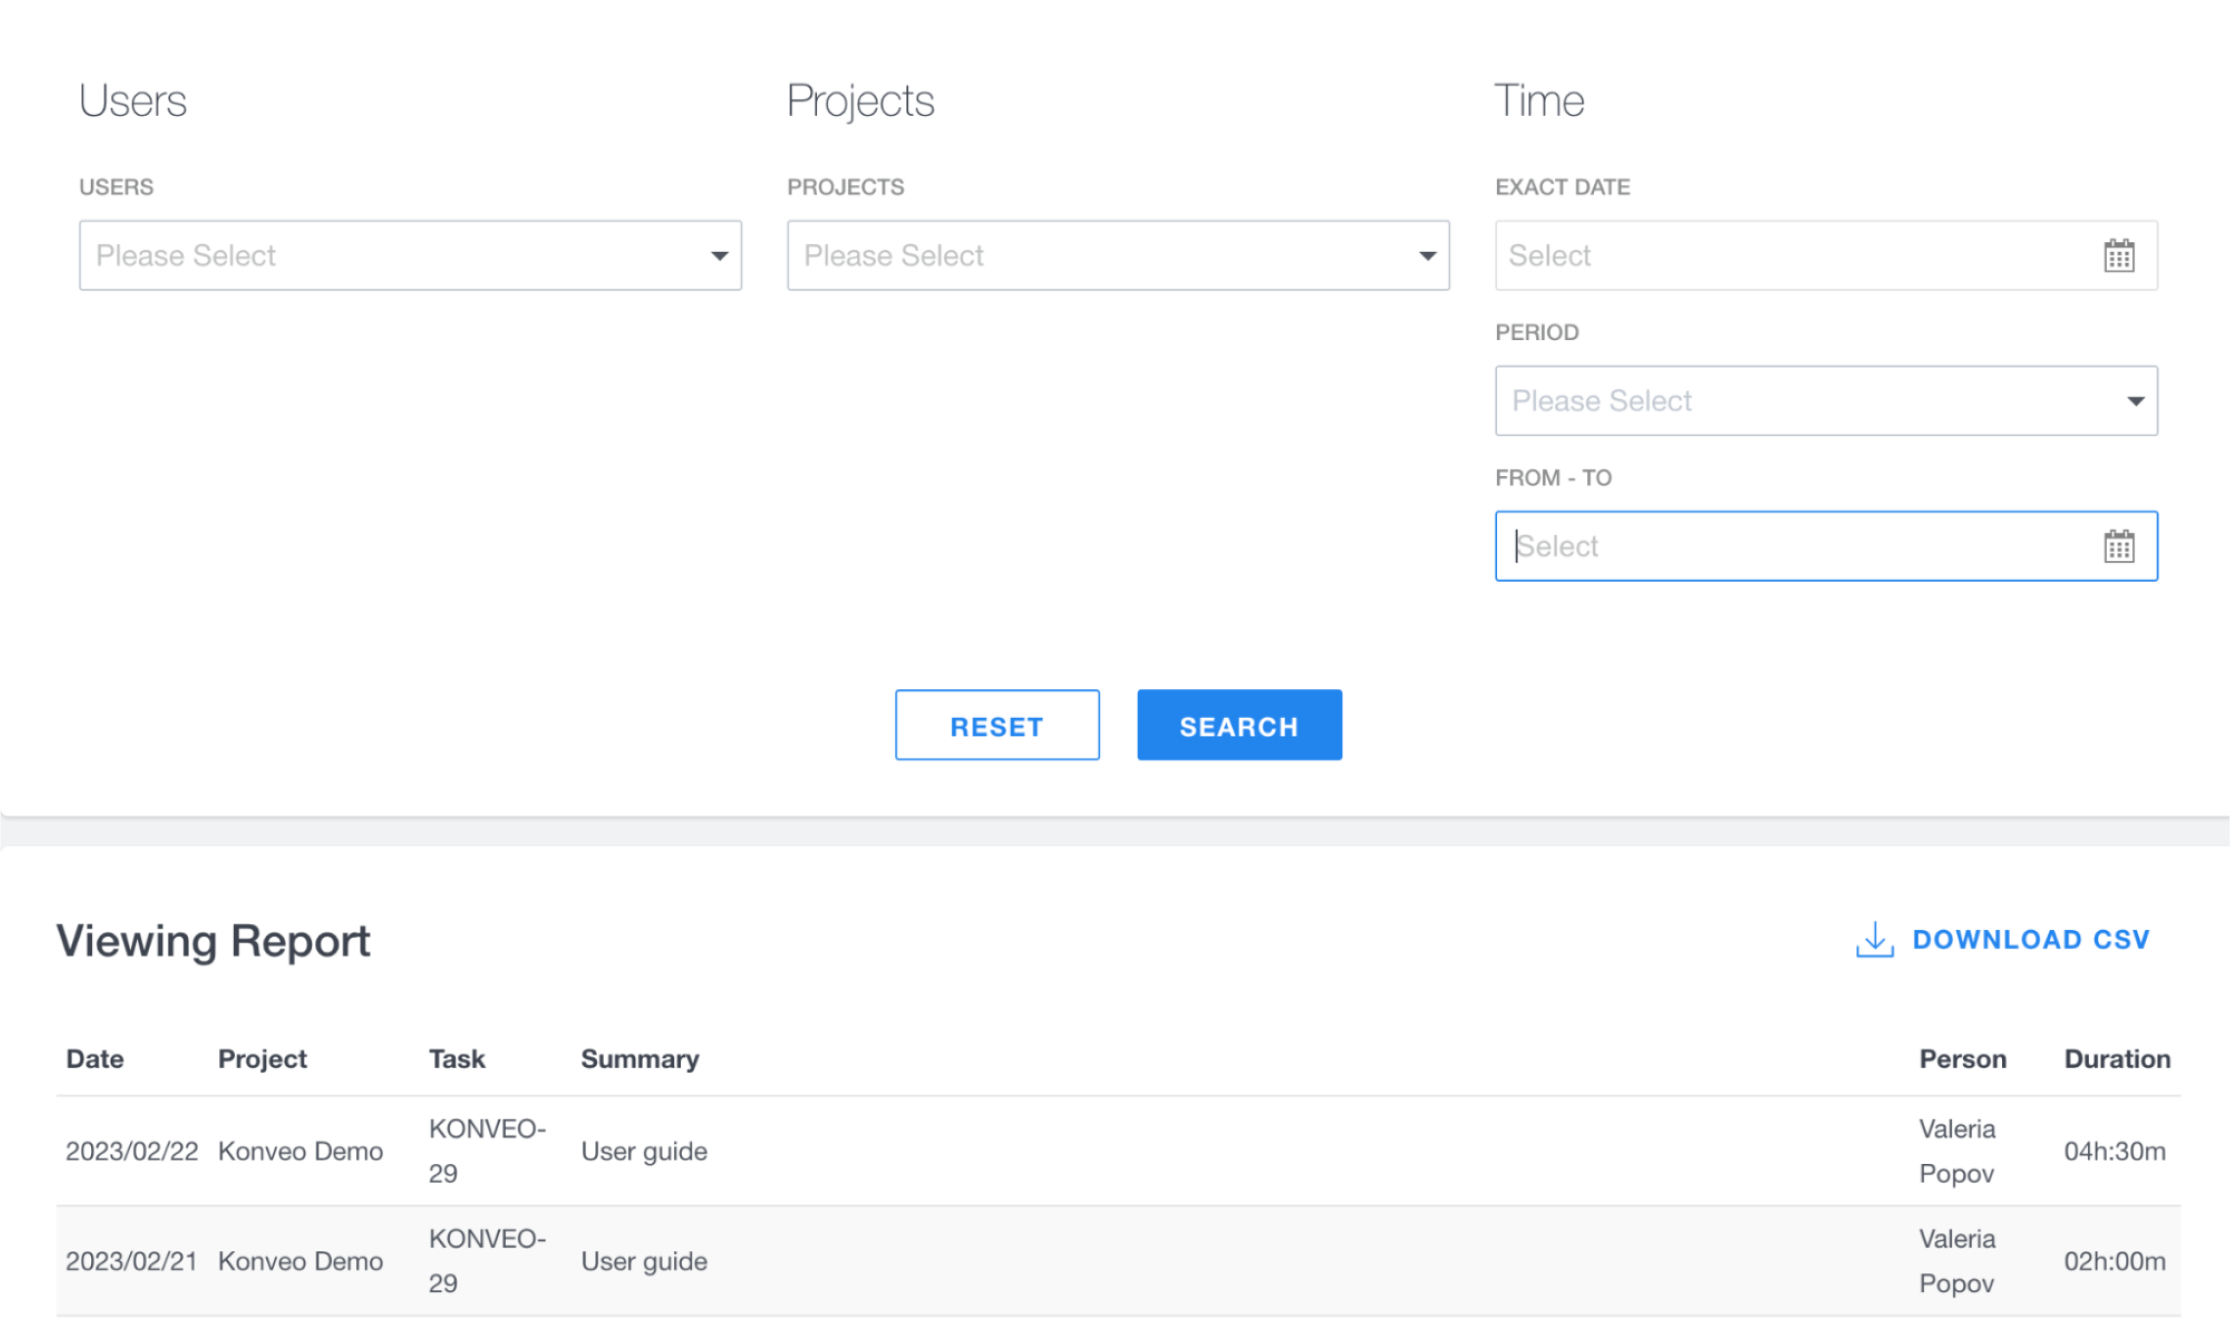
Task: Click the Download CSV link text
Action: [2030, 940]
